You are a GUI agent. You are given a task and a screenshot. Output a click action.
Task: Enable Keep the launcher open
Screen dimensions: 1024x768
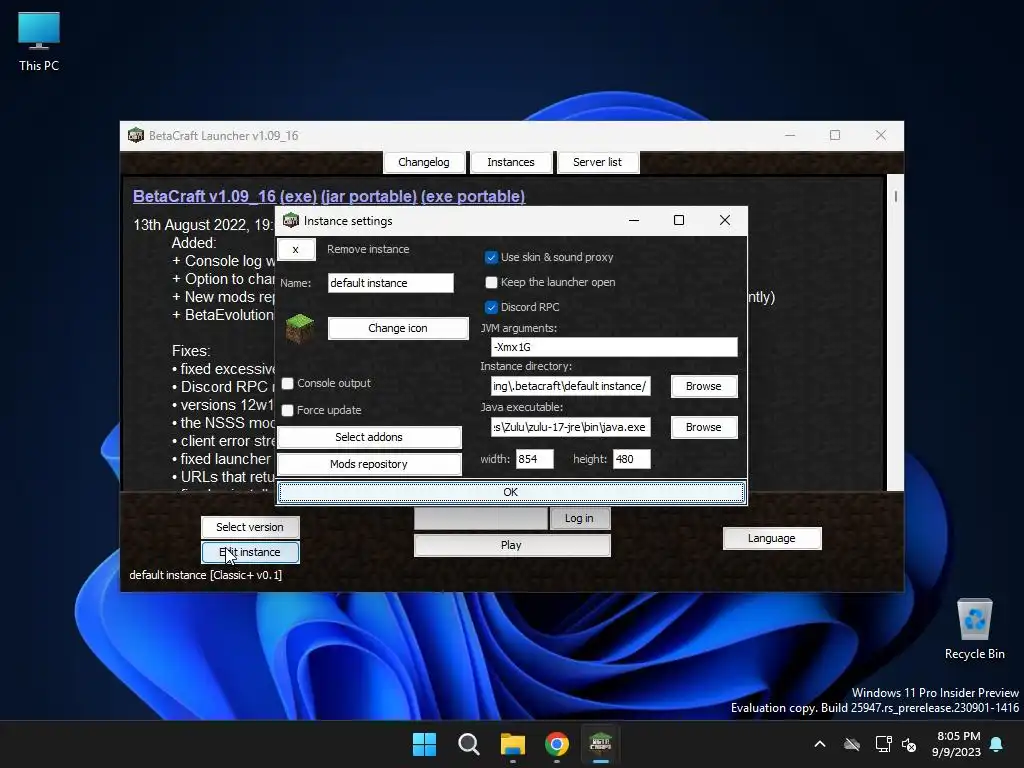click(x=491, y=282)
